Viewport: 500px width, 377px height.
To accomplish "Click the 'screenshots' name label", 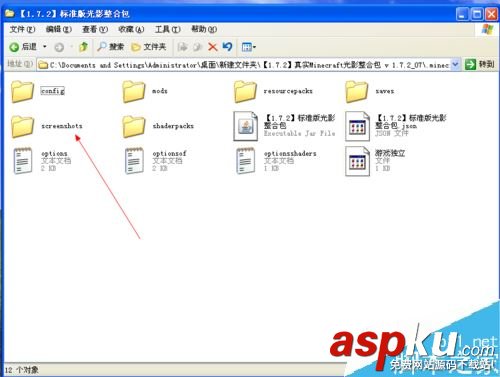I will click(62, 126).
